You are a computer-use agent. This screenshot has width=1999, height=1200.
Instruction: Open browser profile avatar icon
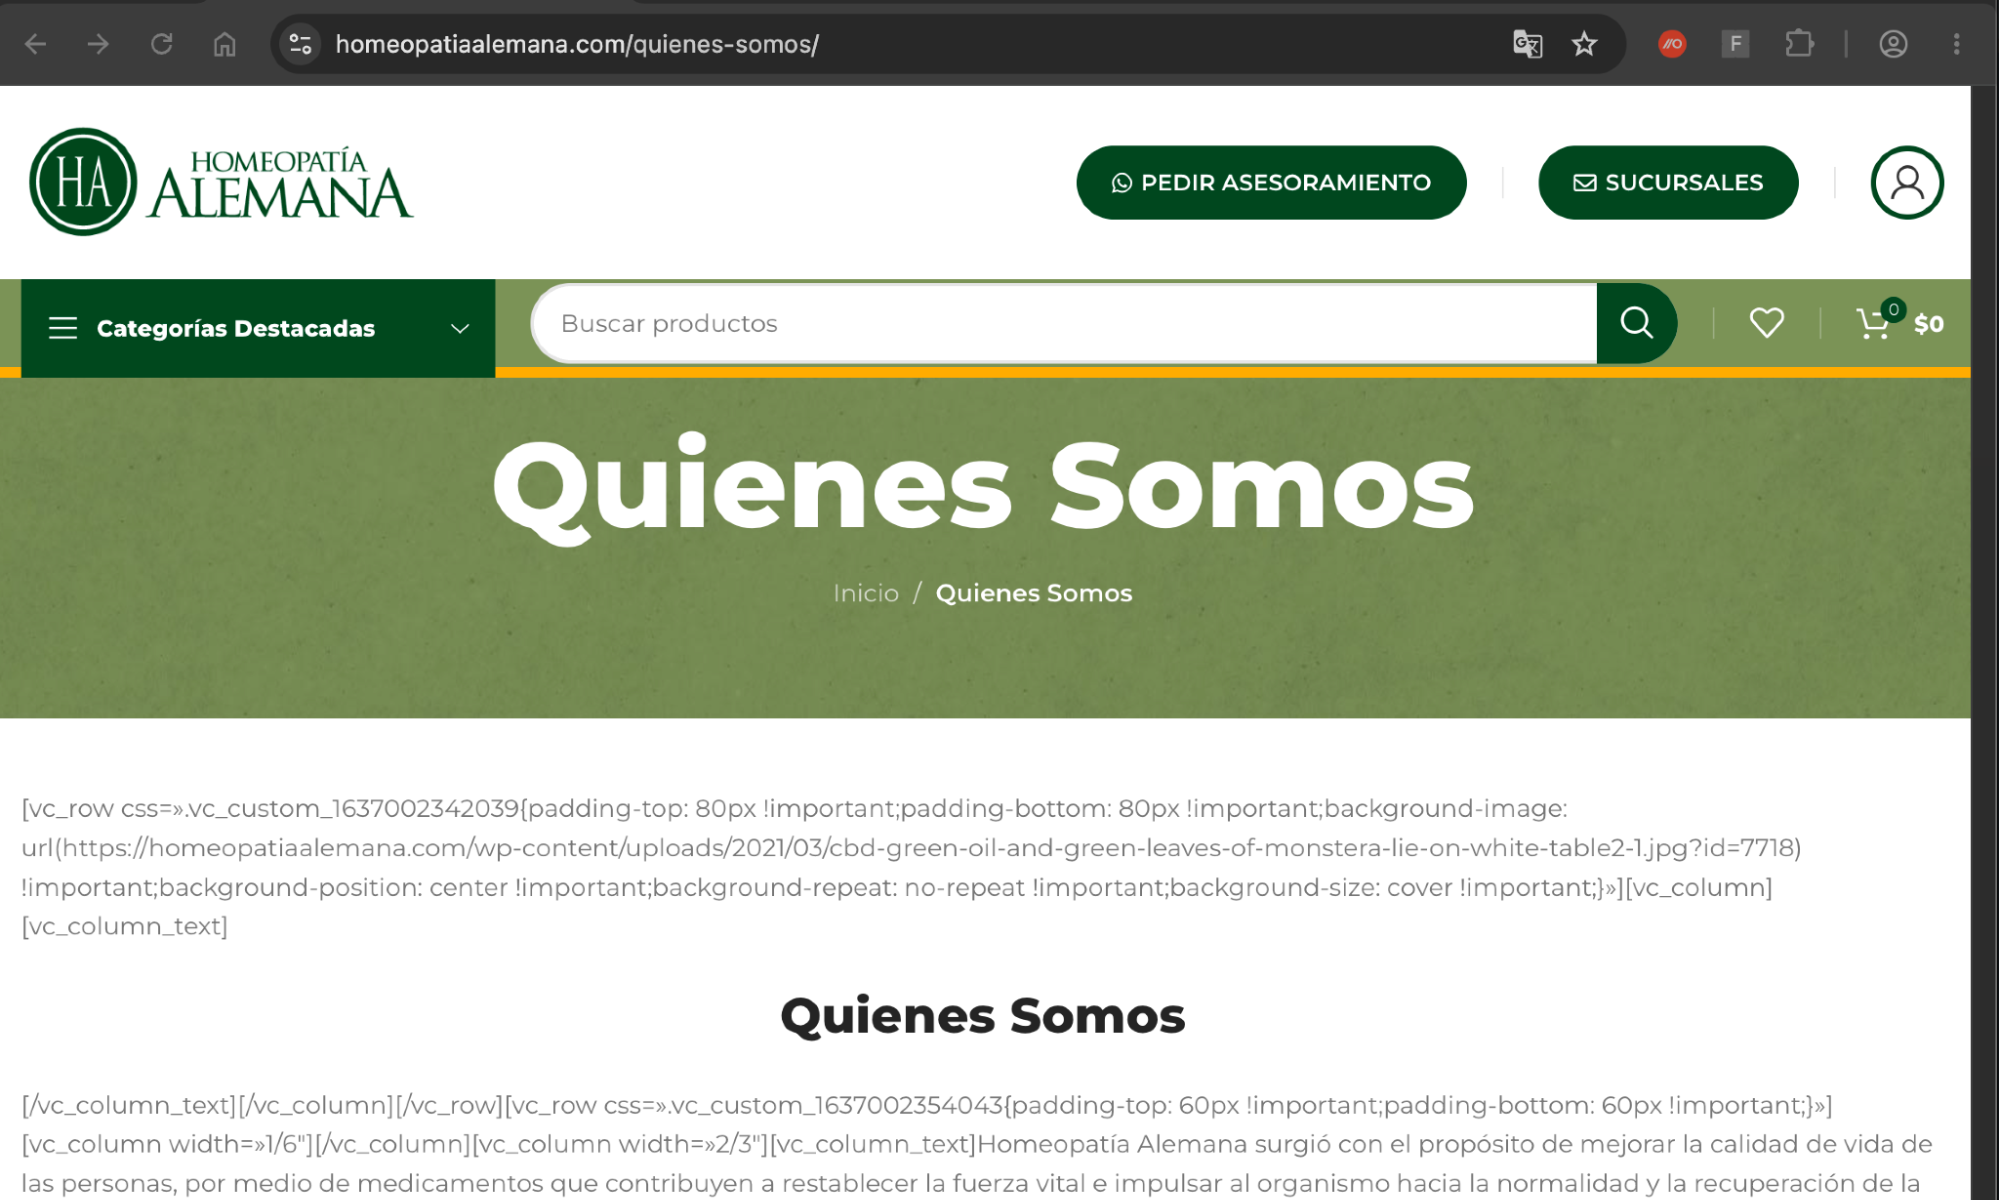[1893, 44]
